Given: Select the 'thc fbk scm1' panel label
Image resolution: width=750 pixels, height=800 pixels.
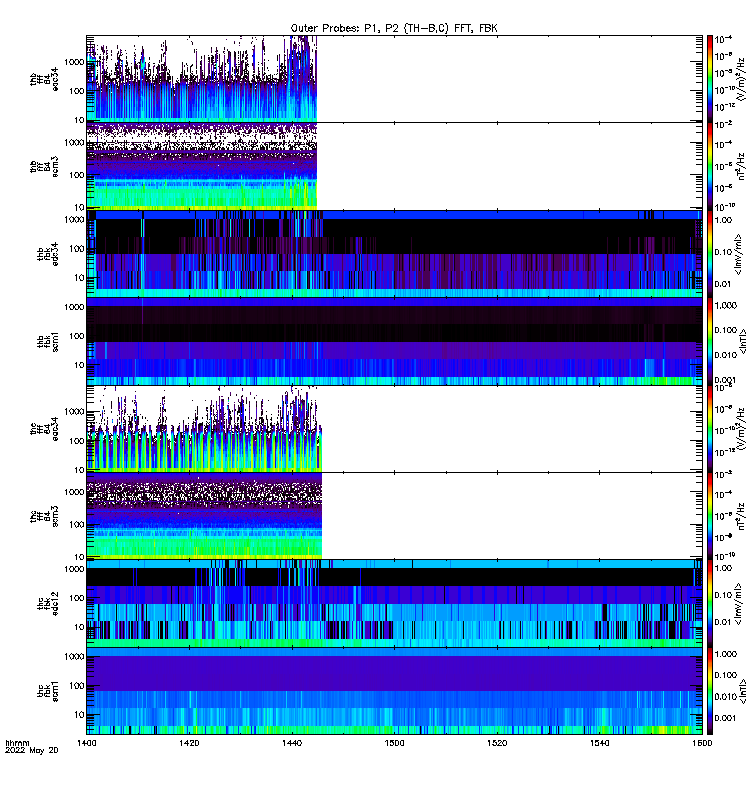Looking at the screenshot, I should click(48, 691).
